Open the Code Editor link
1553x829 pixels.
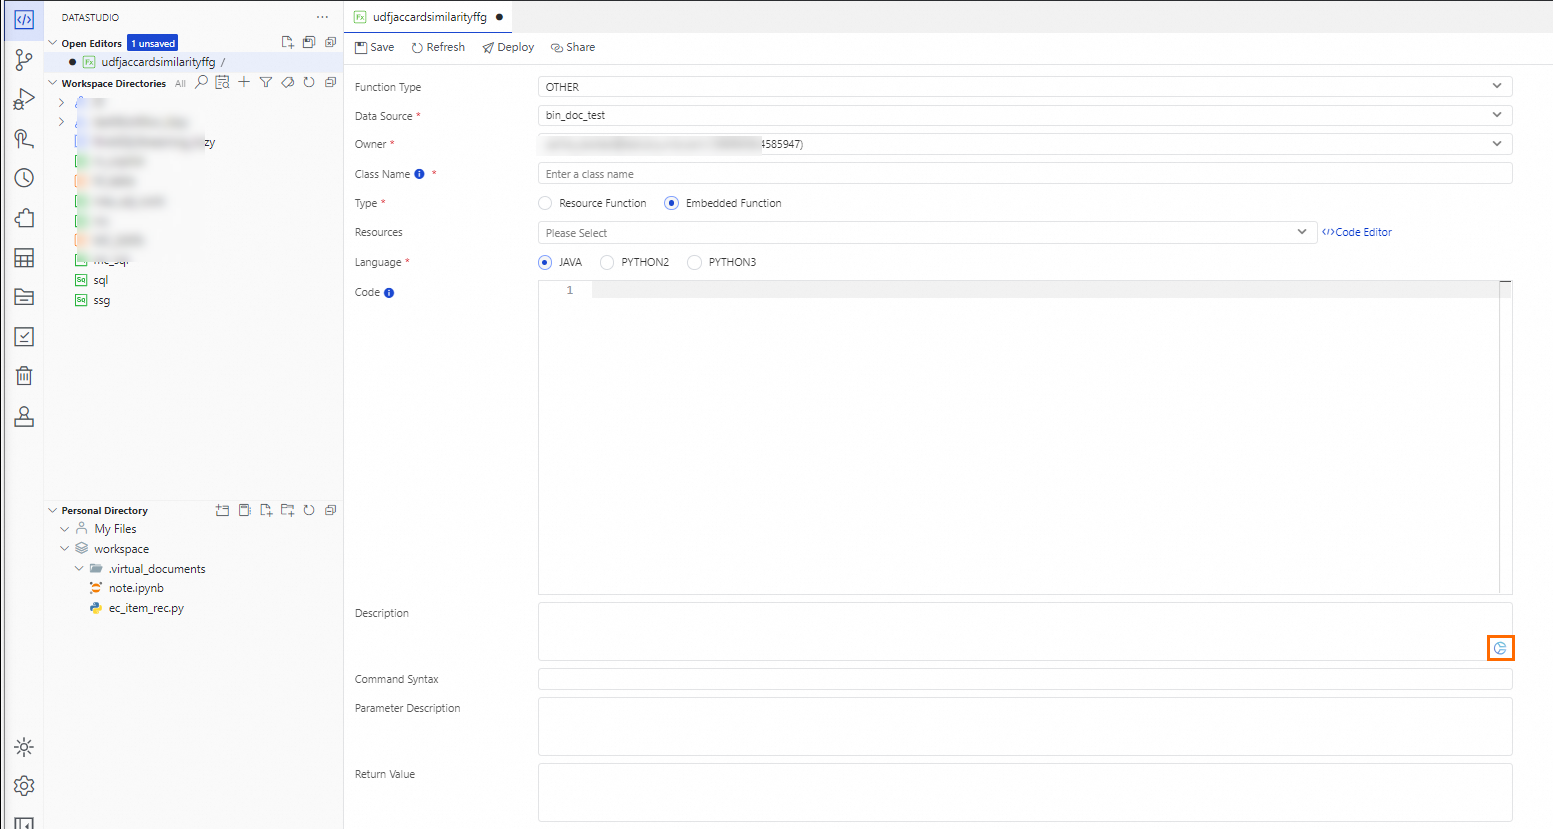tap(1357, 232)
